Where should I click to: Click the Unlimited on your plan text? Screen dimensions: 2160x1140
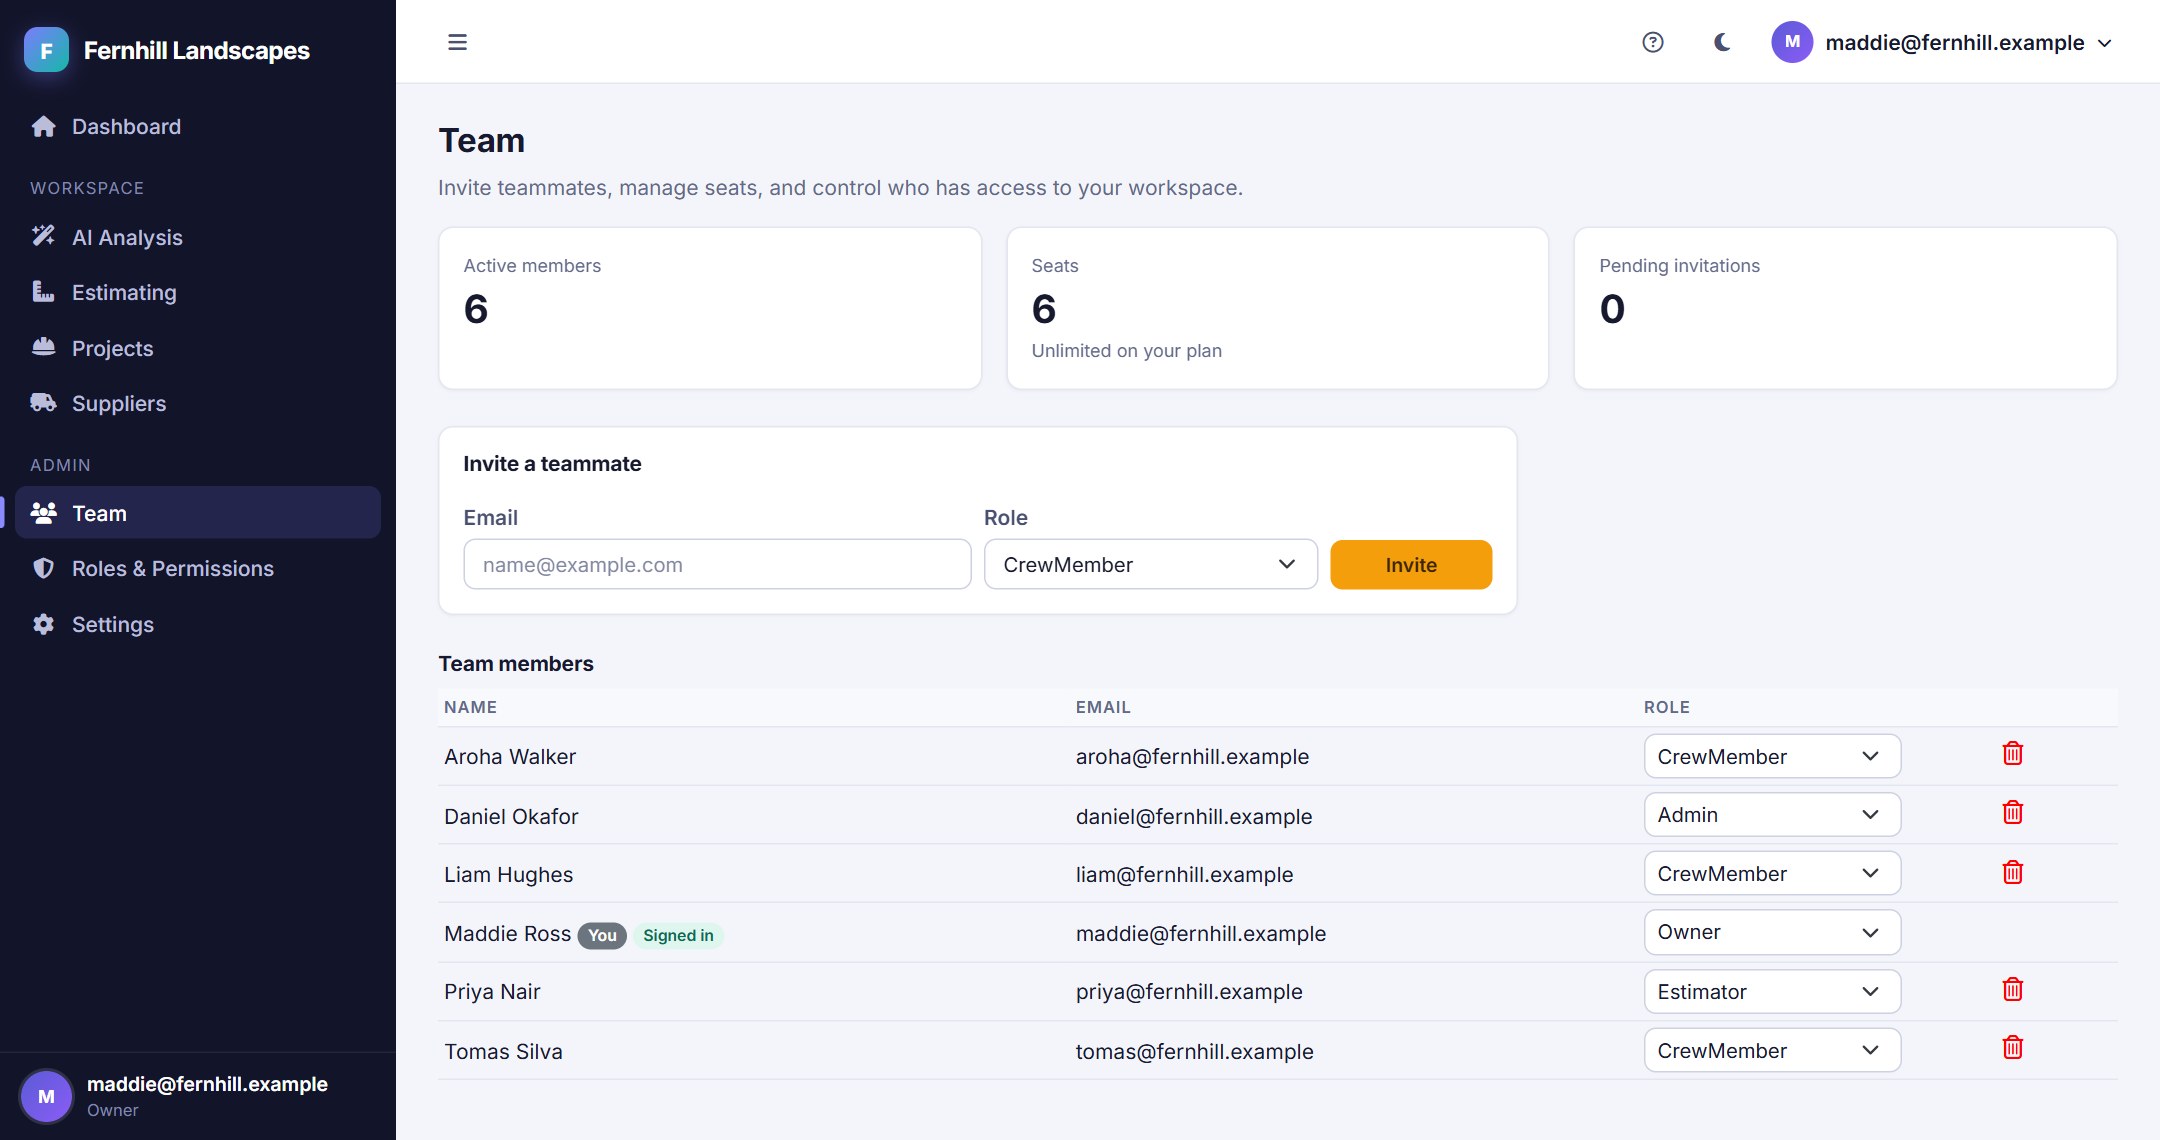(x=1127, y=351)
